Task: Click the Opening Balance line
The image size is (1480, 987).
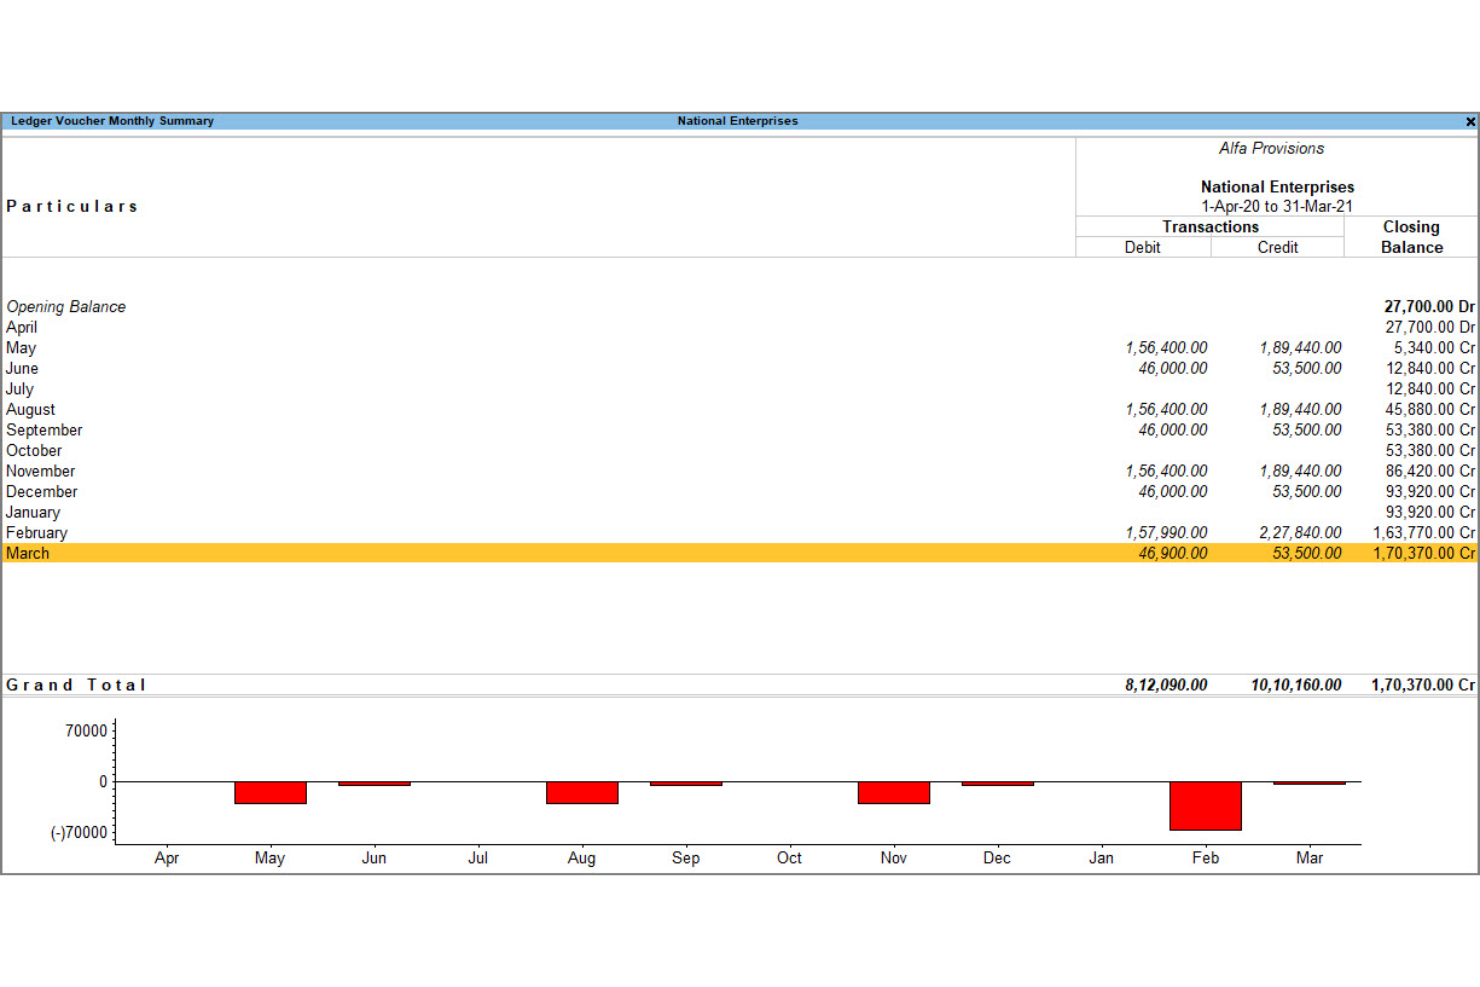Action: [x=66, y=307]
